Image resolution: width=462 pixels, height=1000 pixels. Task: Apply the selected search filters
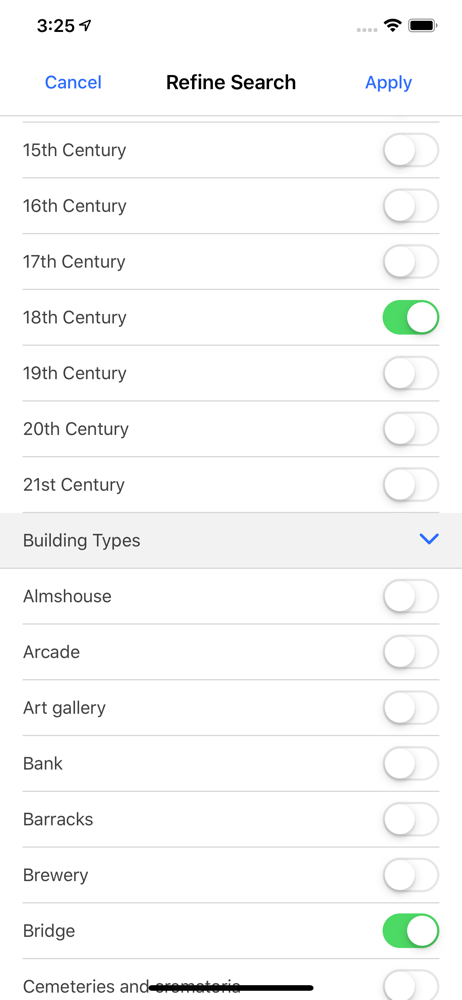389,82
